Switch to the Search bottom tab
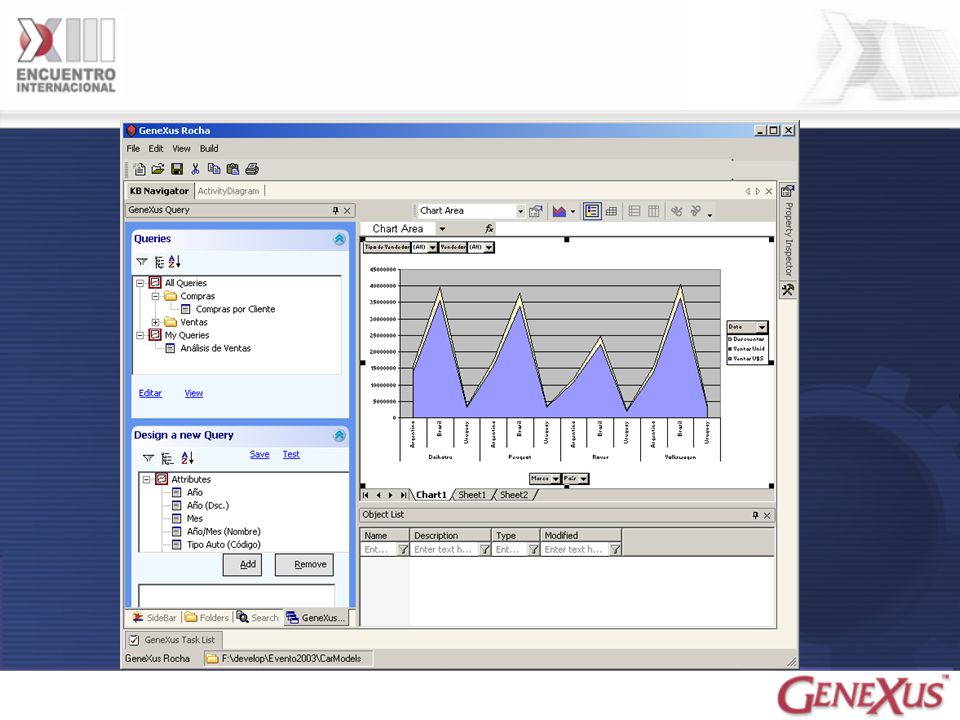Image resolution: width=960 pixels, height=720 pixels. pos(258,618)
